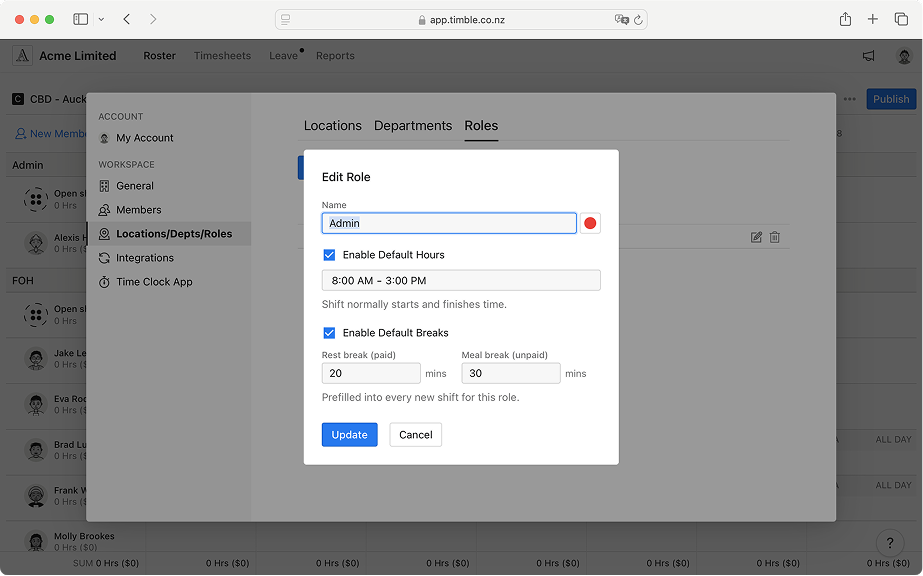Viewport: 923px width, 576px height.
Task: Click the Cancel button
Action: [416, 435]
